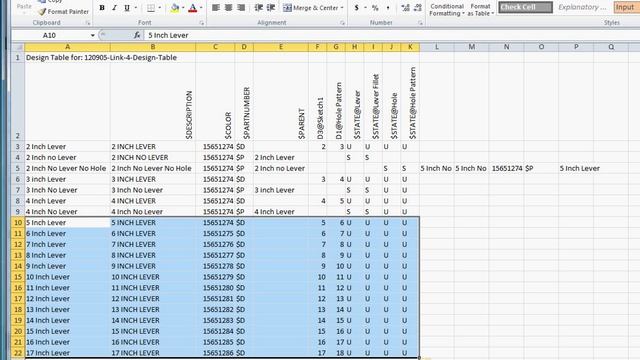Select cell '4 Inch Lever' in column E
The image size is (640, 360).
pos(281,212)
